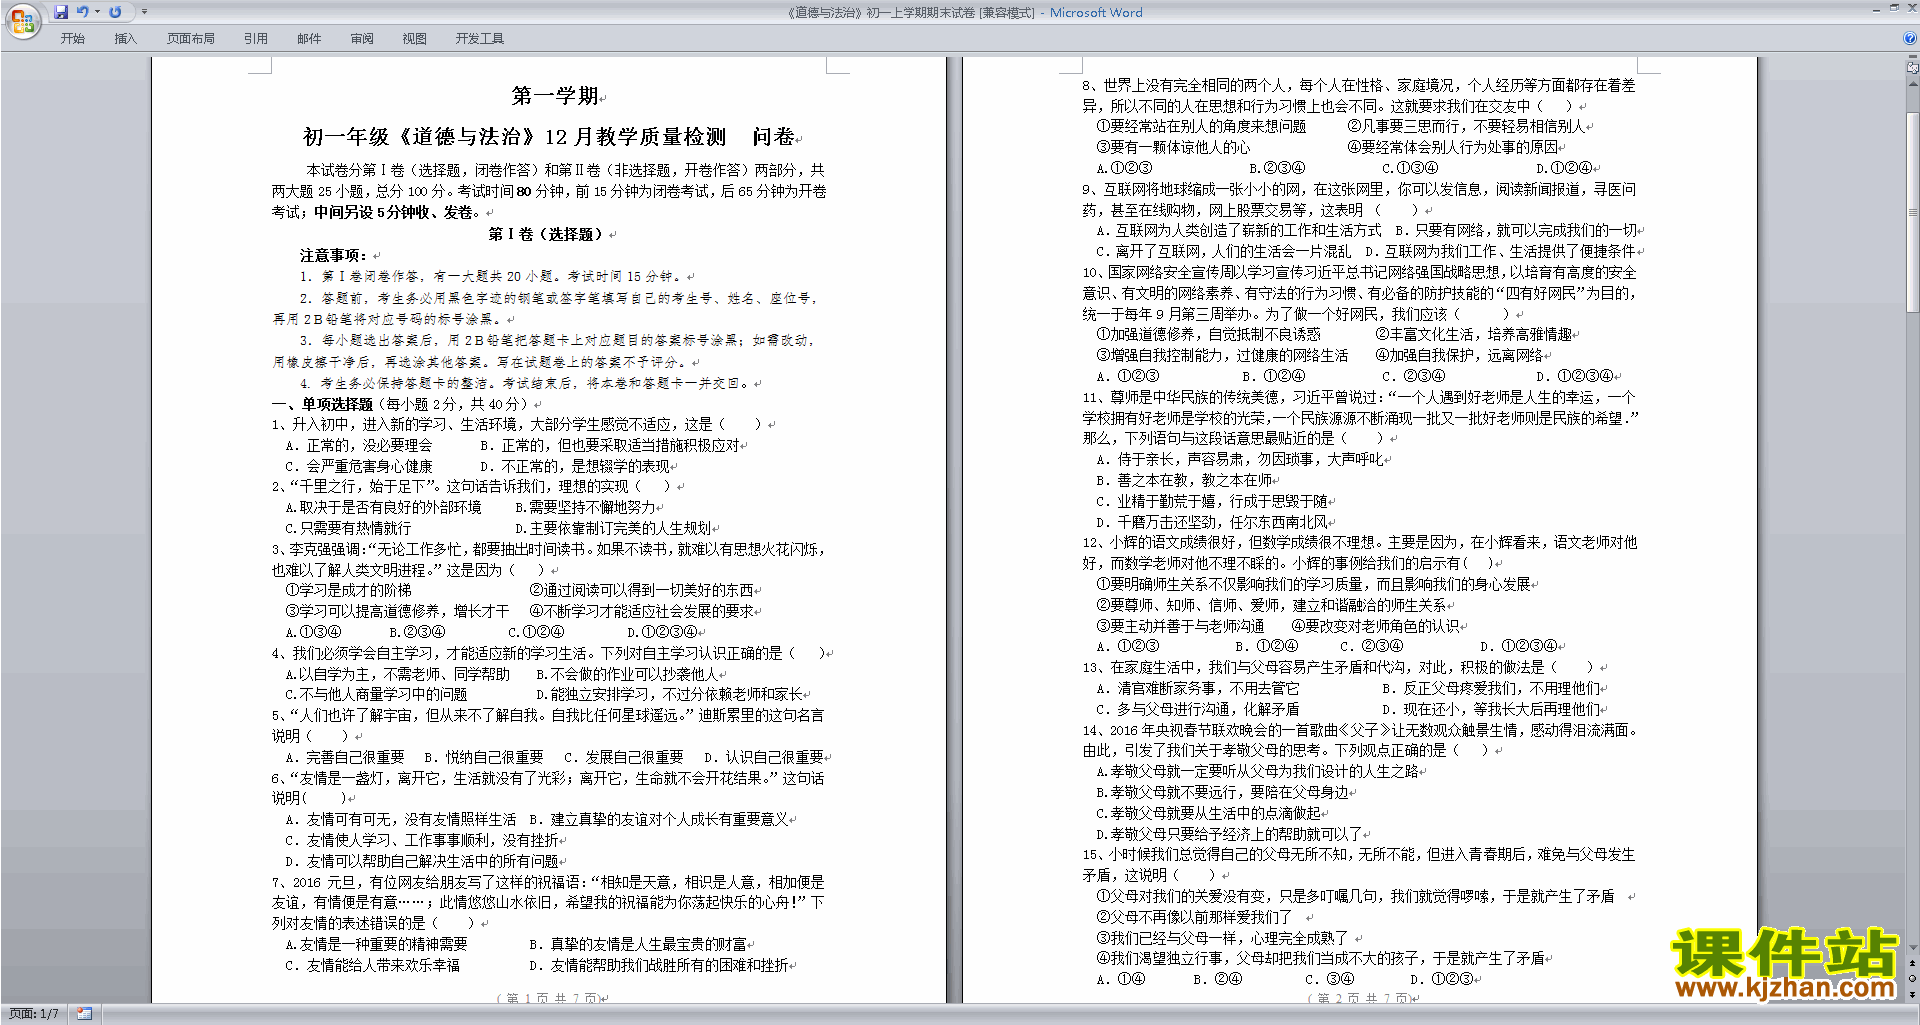Click the document title 初一年级《道德与法治》
This screenshot has height=1025, width=1920.
[420, 137]
